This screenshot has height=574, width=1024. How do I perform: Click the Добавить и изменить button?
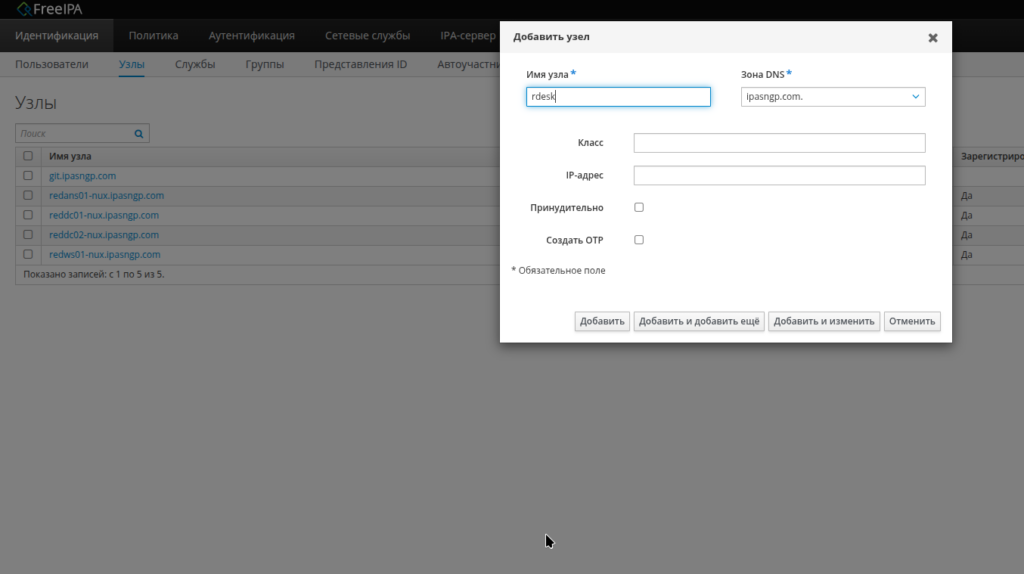tap(824, 321)
